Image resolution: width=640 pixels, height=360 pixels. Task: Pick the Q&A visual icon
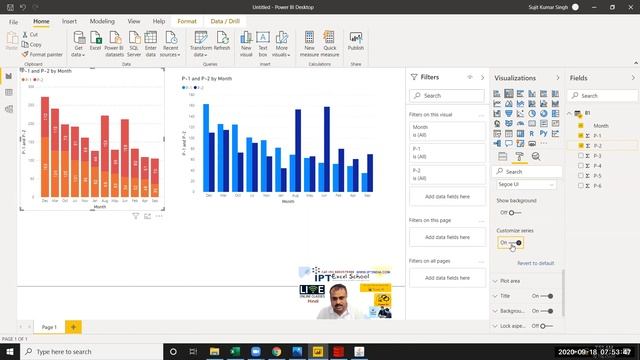(x=509, y=143)
